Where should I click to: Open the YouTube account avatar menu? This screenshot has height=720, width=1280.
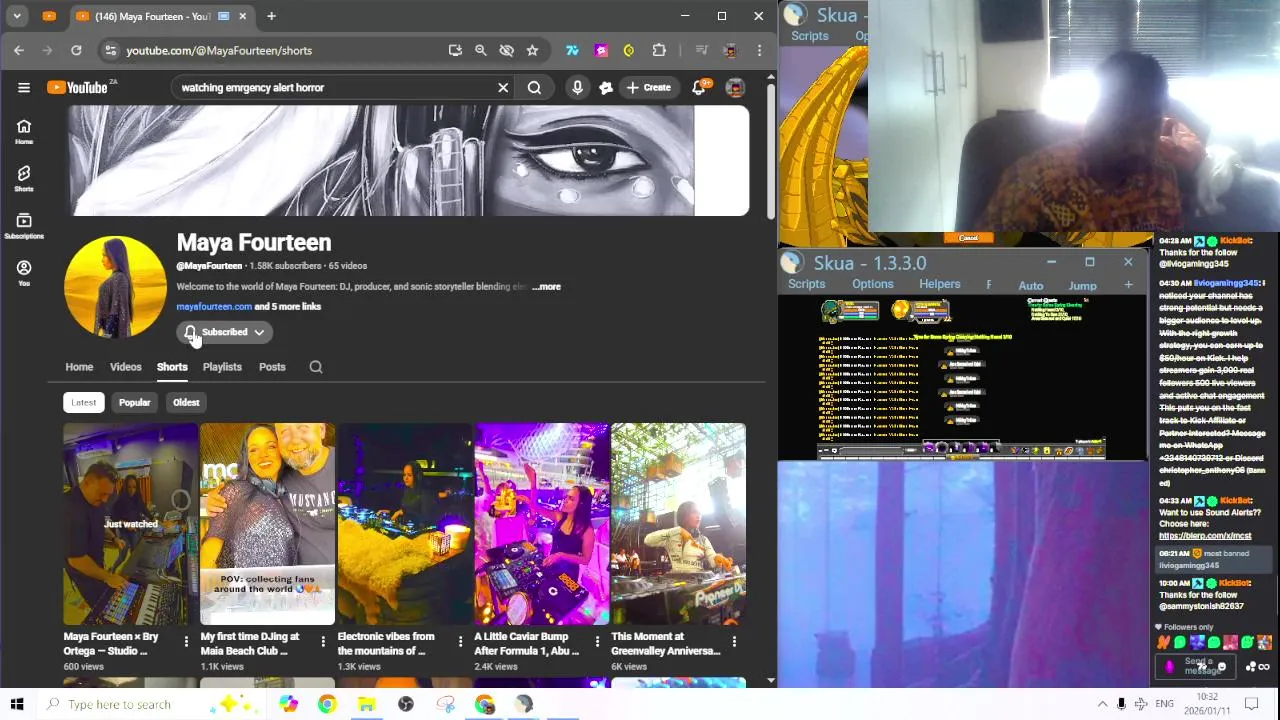[x=735, y=87]
